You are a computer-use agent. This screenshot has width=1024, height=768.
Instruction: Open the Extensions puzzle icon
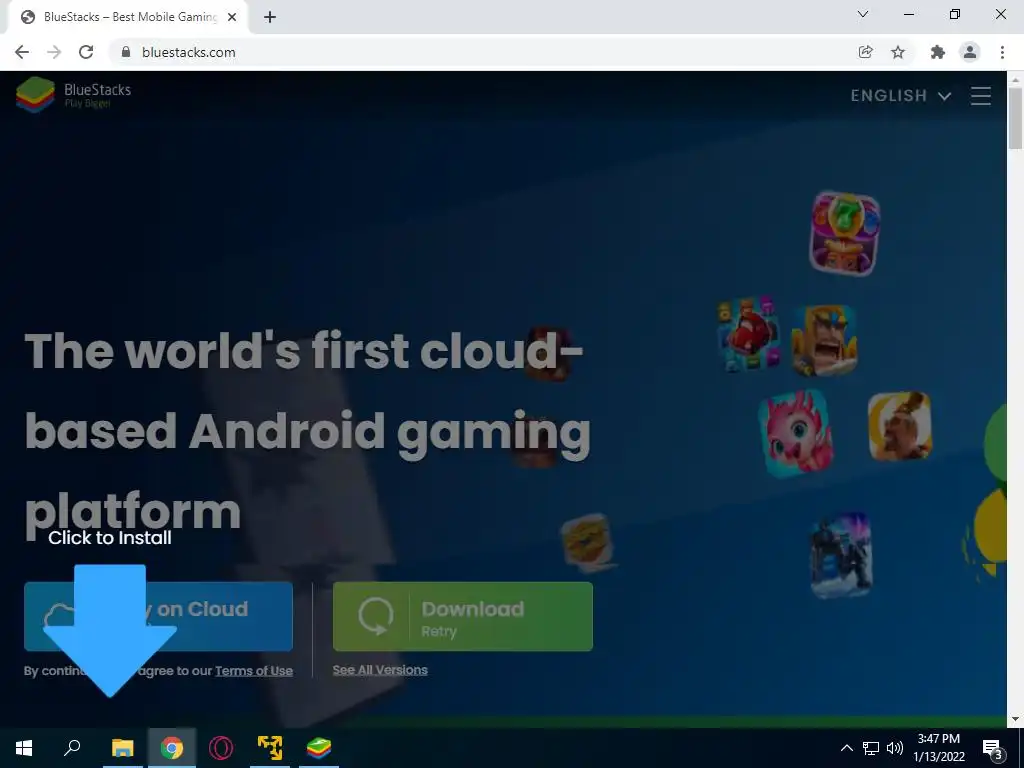[938, 52]
